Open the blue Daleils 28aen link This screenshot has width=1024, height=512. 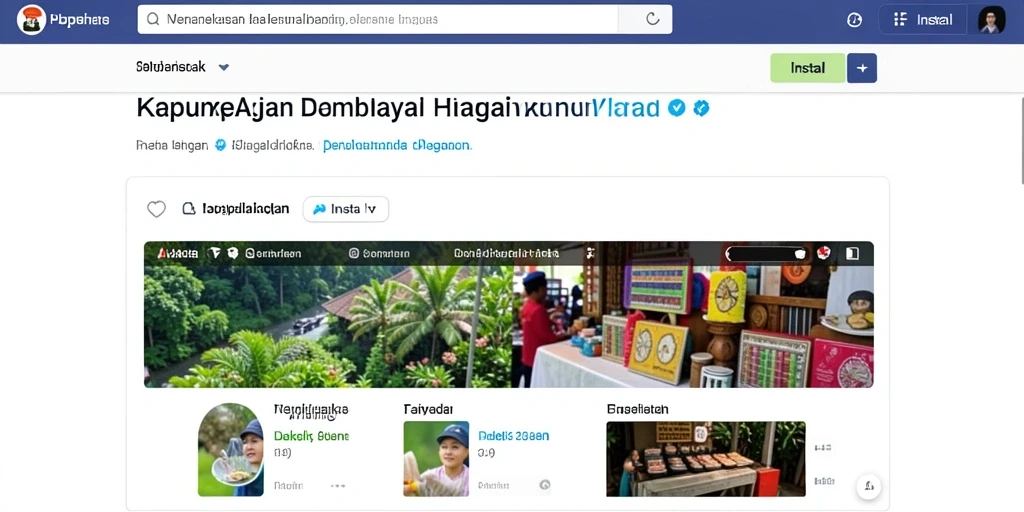(x=513, y=436)
